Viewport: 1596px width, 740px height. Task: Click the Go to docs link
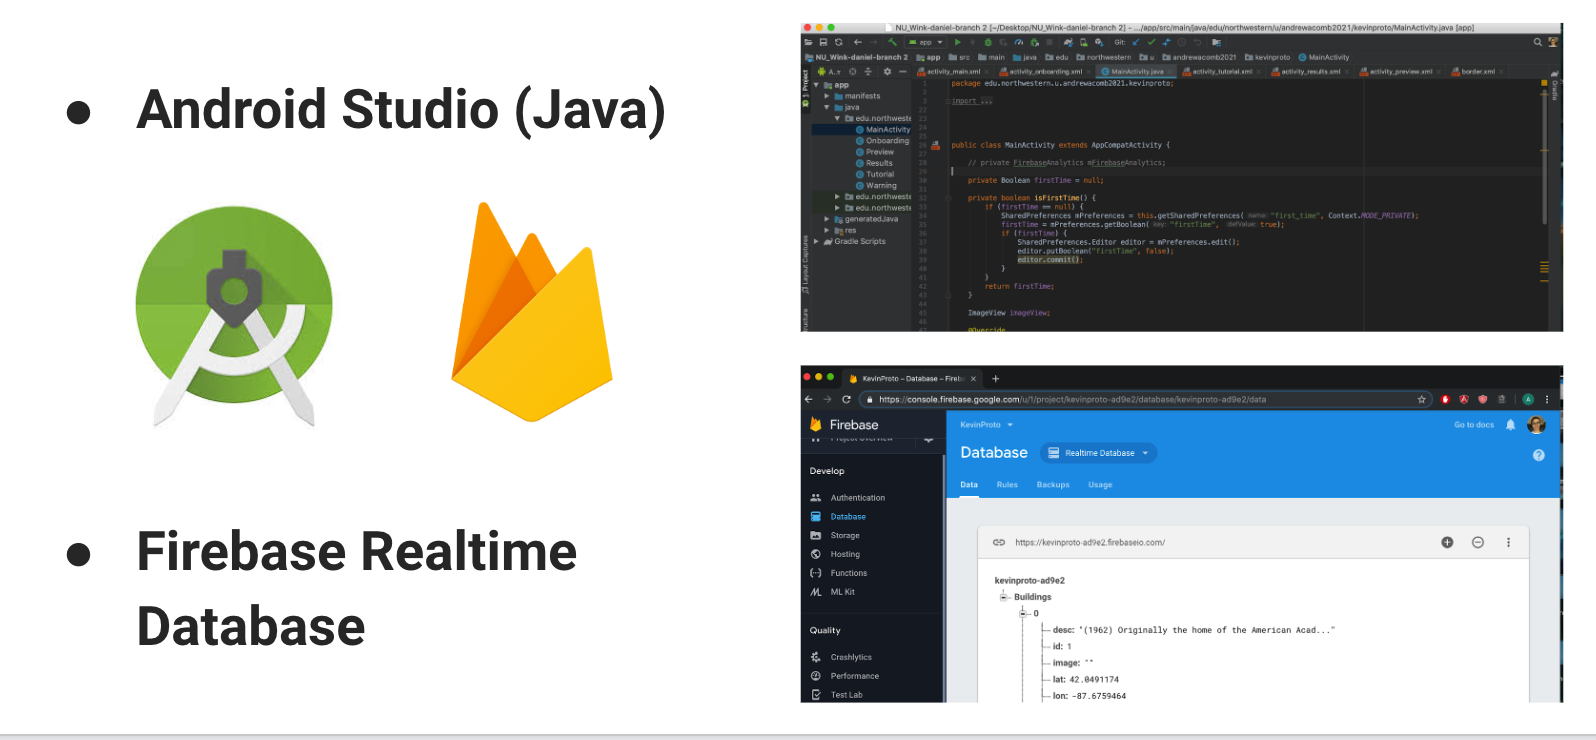pos(1474,425)
